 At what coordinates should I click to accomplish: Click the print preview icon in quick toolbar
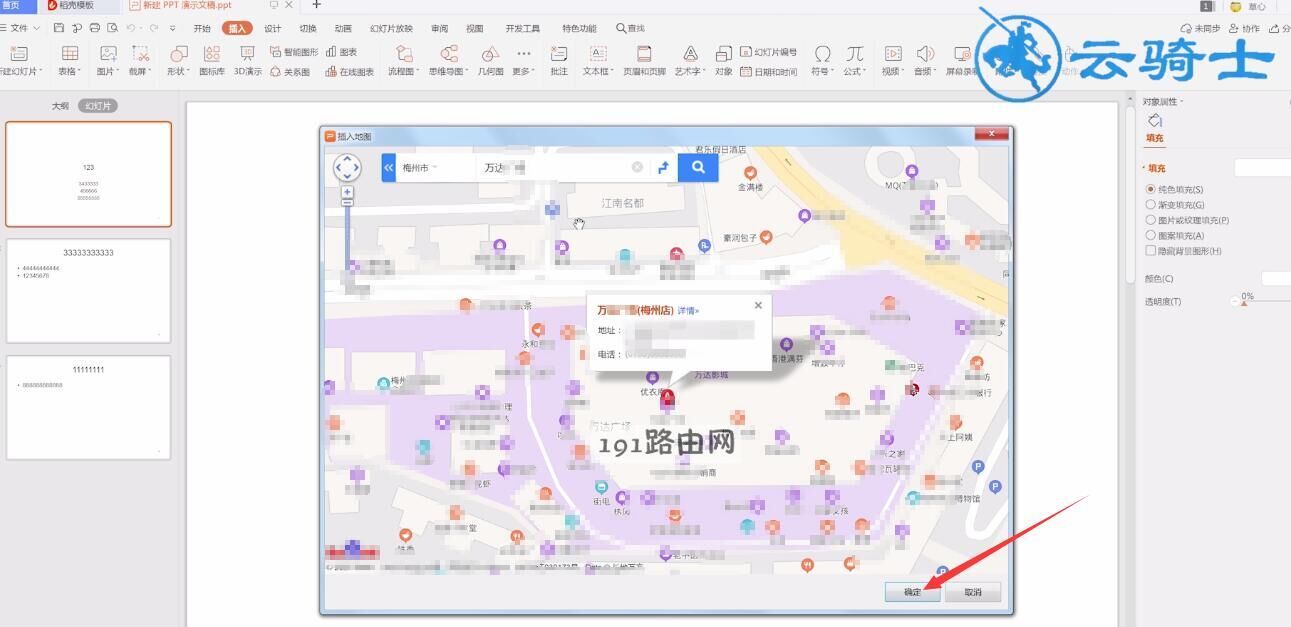111,28
